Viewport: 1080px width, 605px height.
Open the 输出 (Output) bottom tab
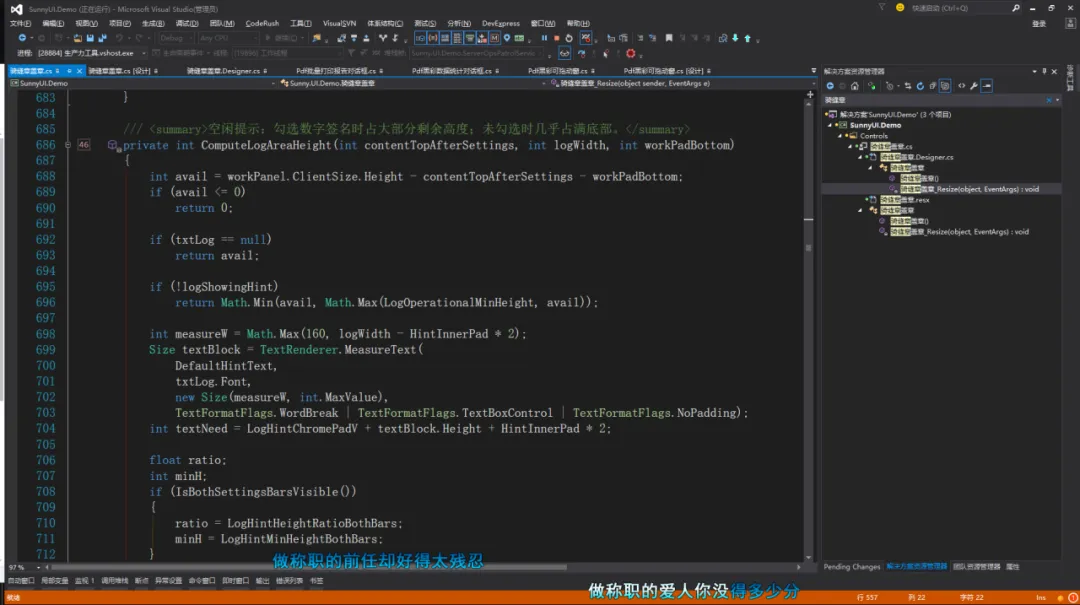point(262,581)
